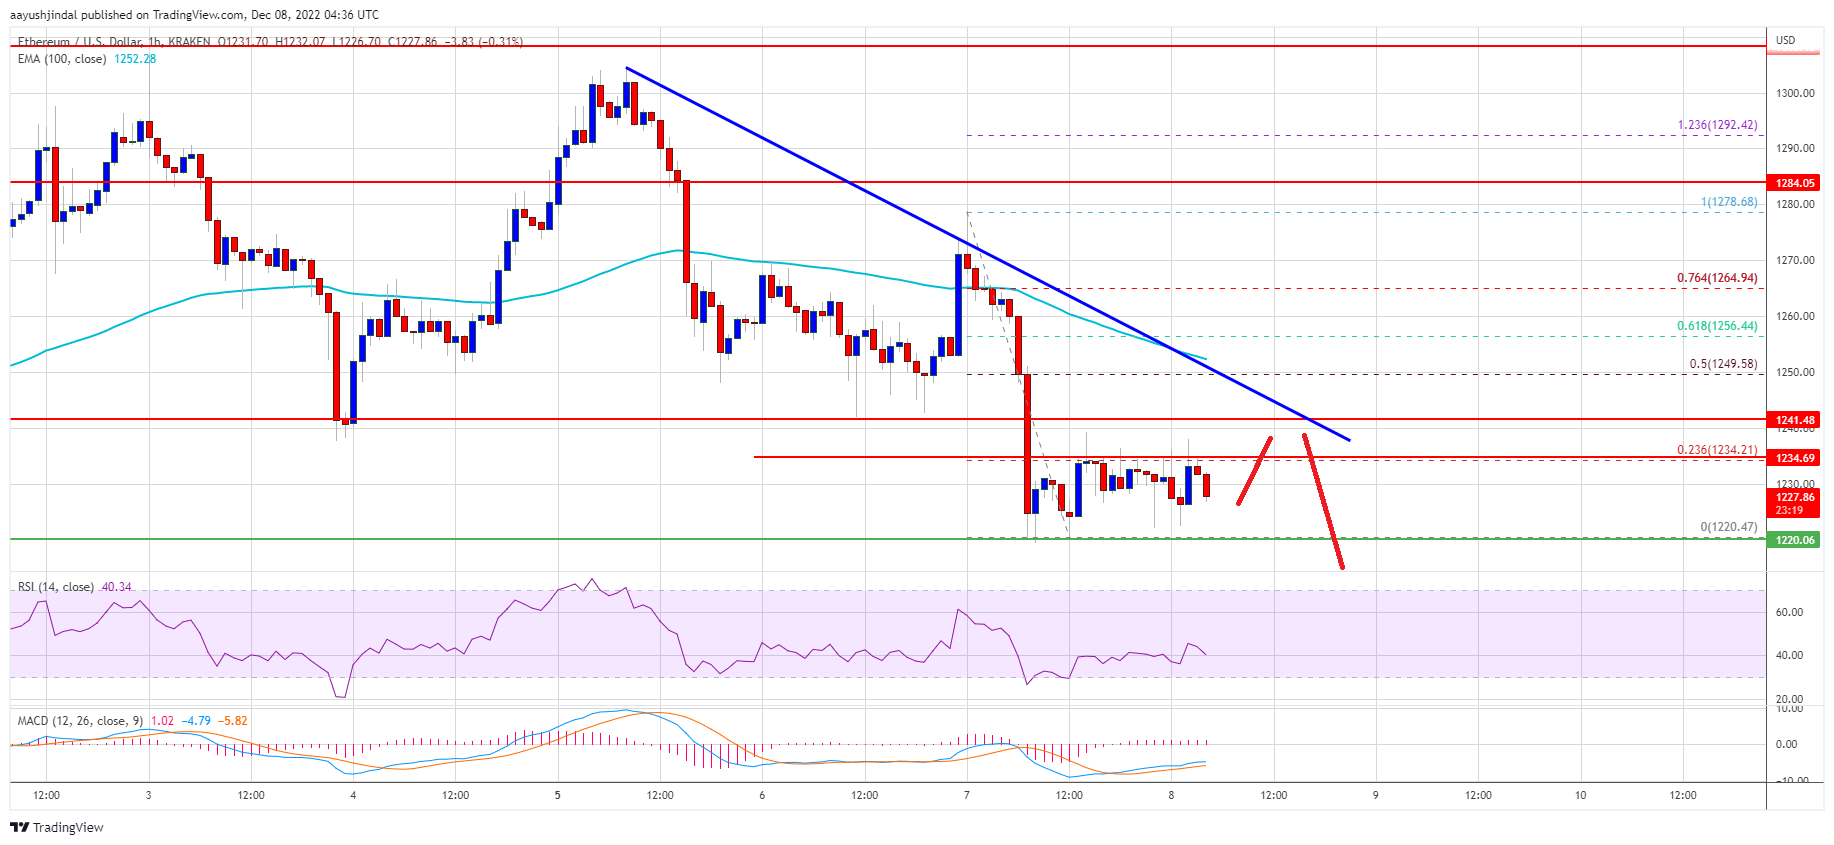Click the 1234.69 red price label
The image size is (1834, 845).
coord(1795,458)
